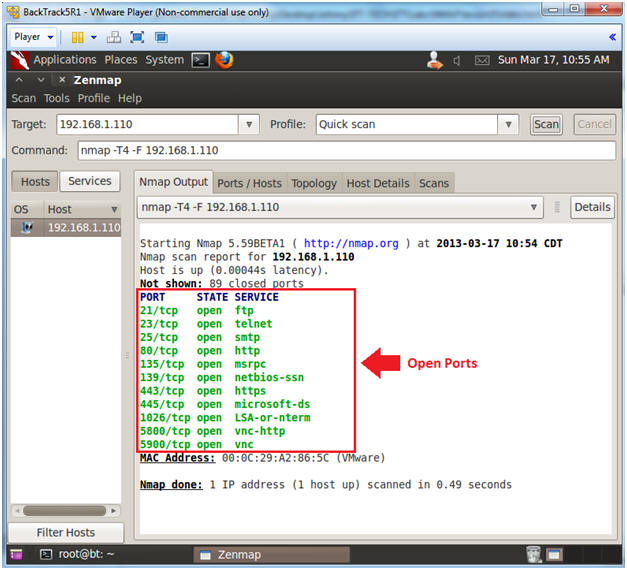Switch to Topology tab
The height and width of the screenshot is (570, 627).
pyautogui.click(x=314, y=184)
